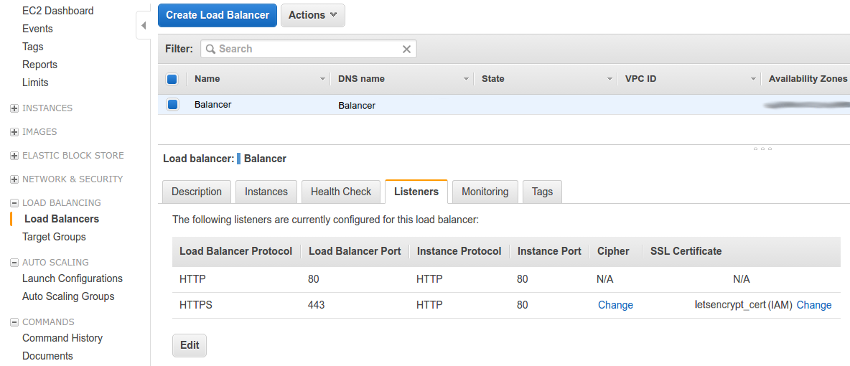This screenshot has width=850, height=366.
Task: Select Load Balancers in the sidebar
Action: pyautogui.click(x=62, y=219)
